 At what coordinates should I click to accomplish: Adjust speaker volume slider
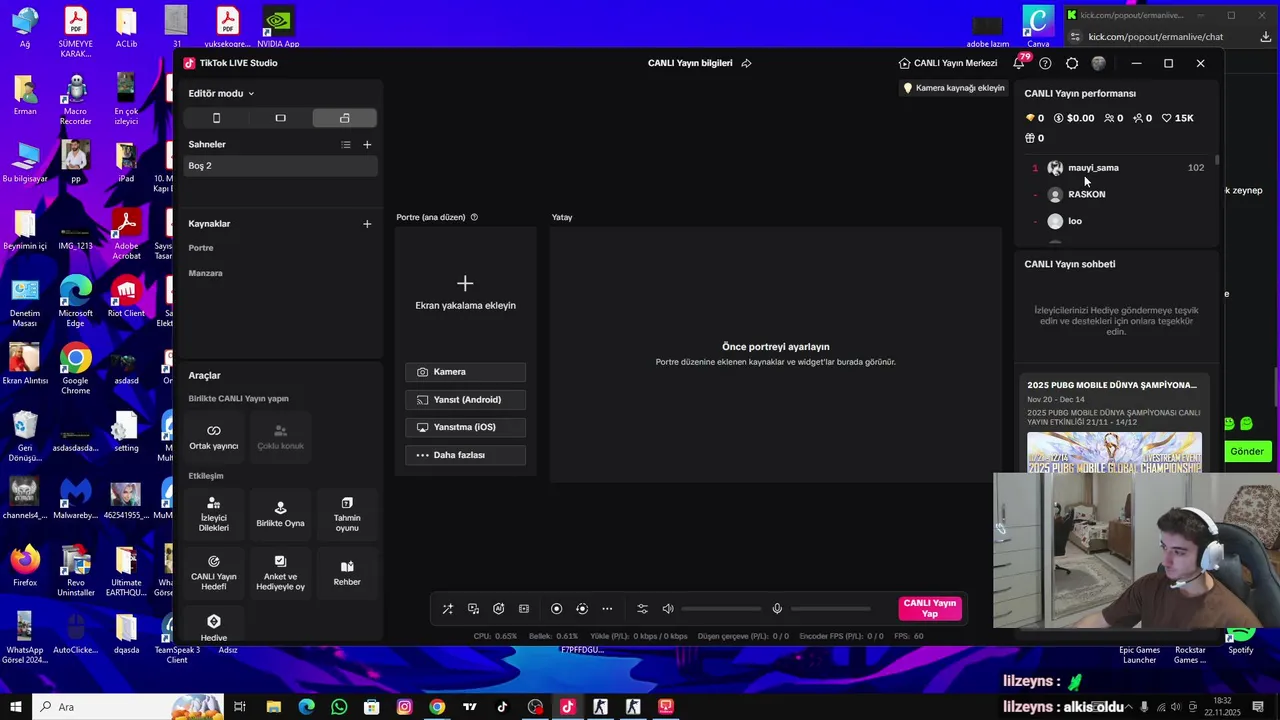pyautogui.click(x=721, y=609)
